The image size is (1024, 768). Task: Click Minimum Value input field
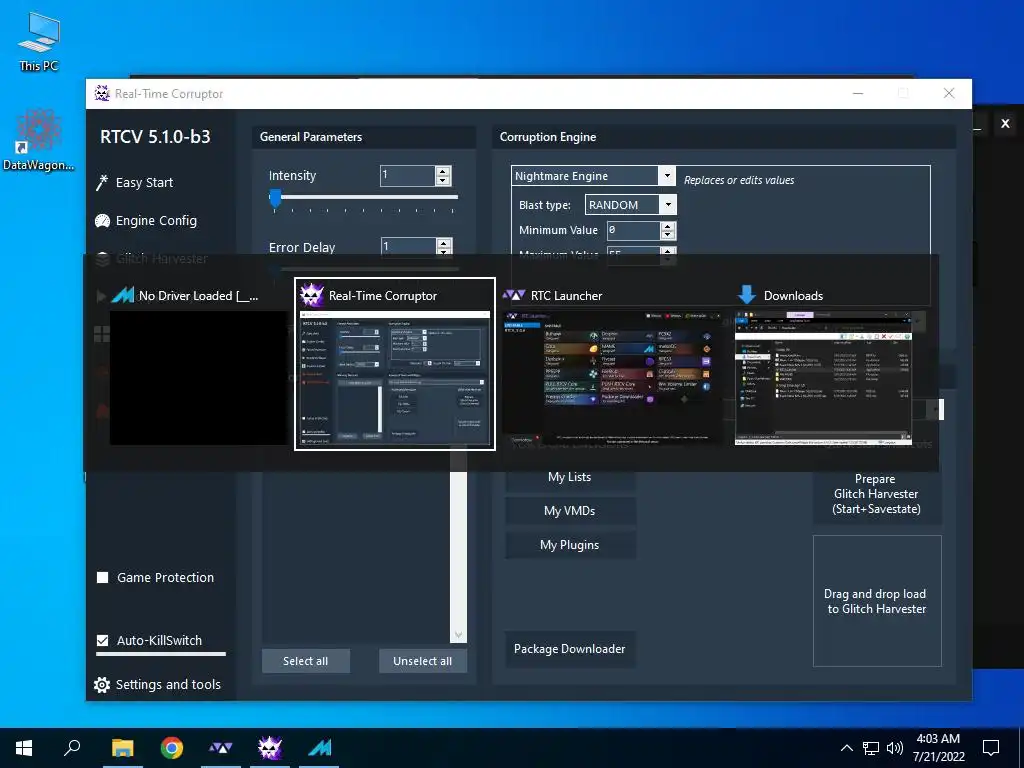point(633,230)
